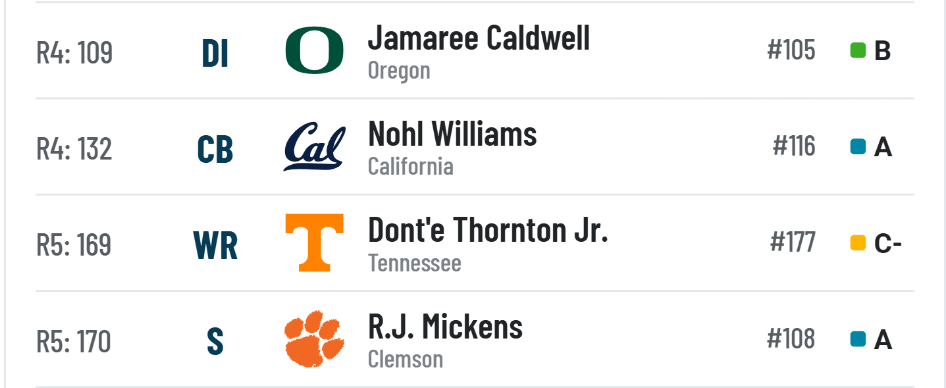This screenshot has height=388, width=946.
Task: Select the WR position label
Action: click(x=215, y=246)
